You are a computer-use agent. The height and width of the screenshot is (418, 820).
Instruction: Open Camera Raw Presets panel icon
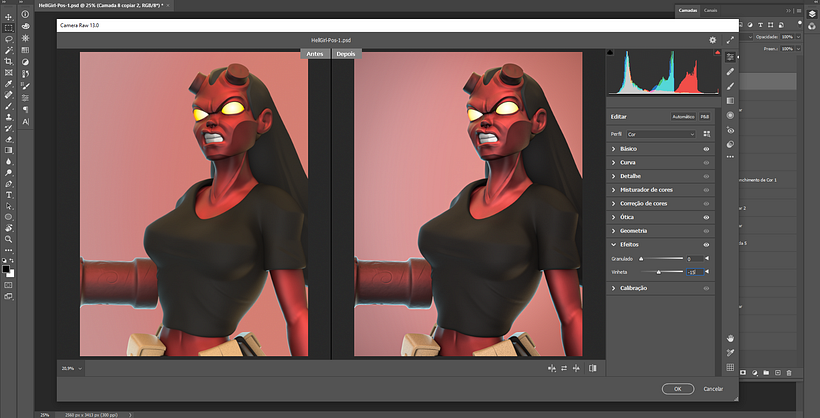(x=731, y=144)
